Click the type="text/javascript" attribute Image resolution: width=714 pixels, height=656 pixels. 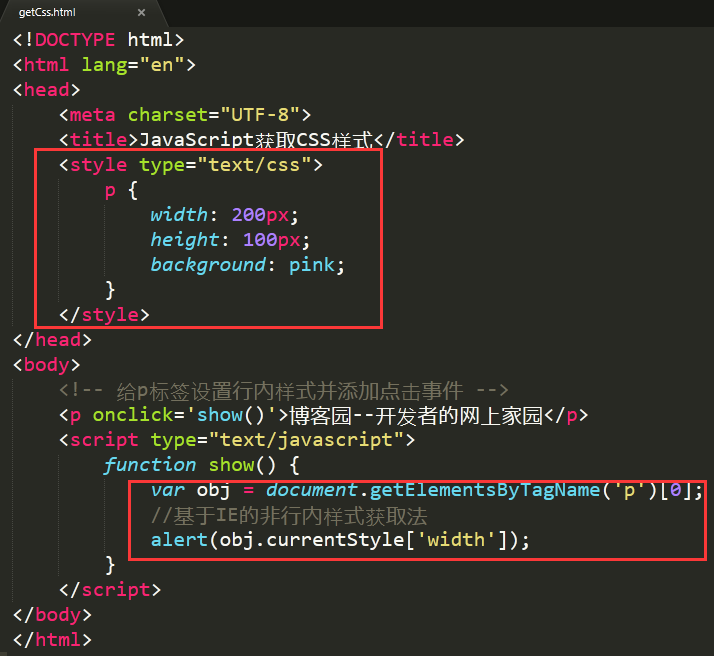(x=276, y=440)
